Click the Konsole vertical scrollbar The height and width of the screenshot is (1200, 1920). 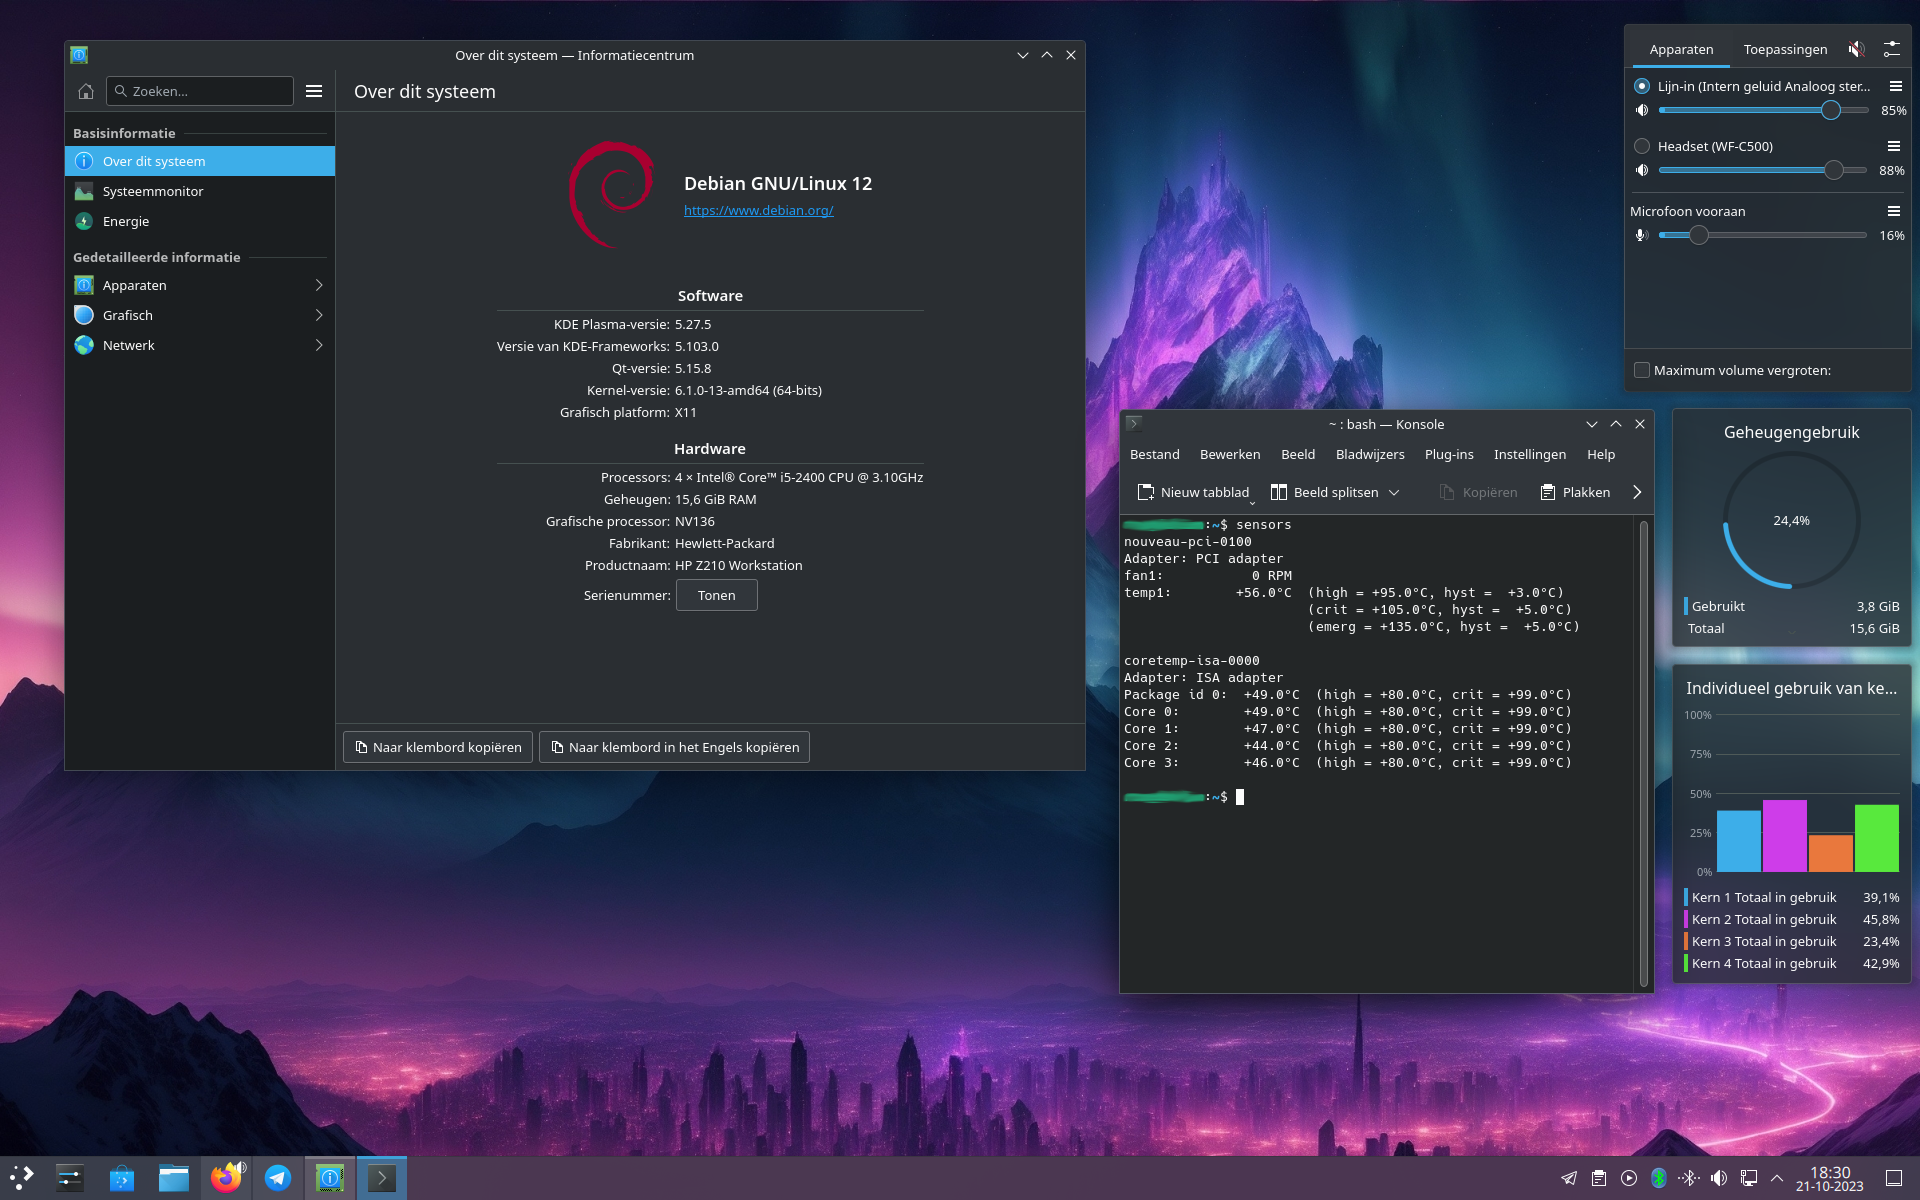1643,755
